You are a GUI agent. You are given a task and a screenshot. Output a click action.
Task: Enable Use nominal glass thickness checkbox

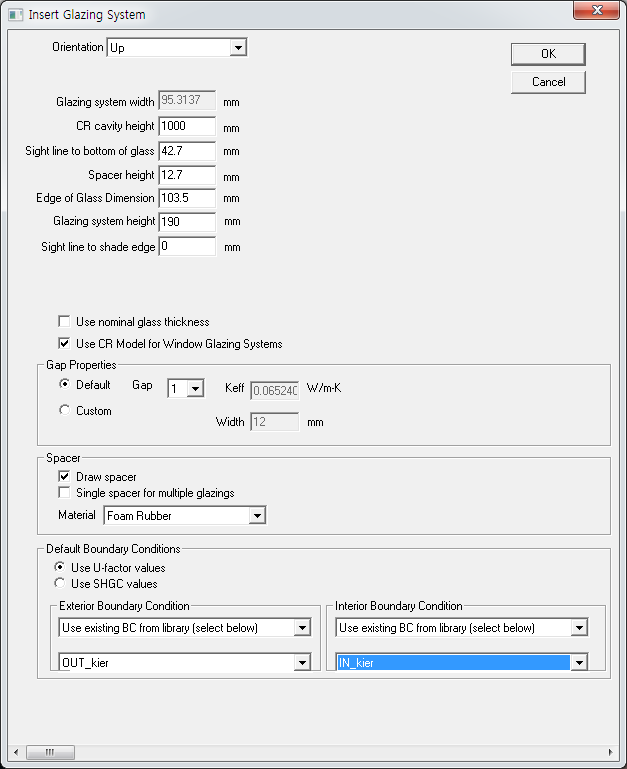65,322
